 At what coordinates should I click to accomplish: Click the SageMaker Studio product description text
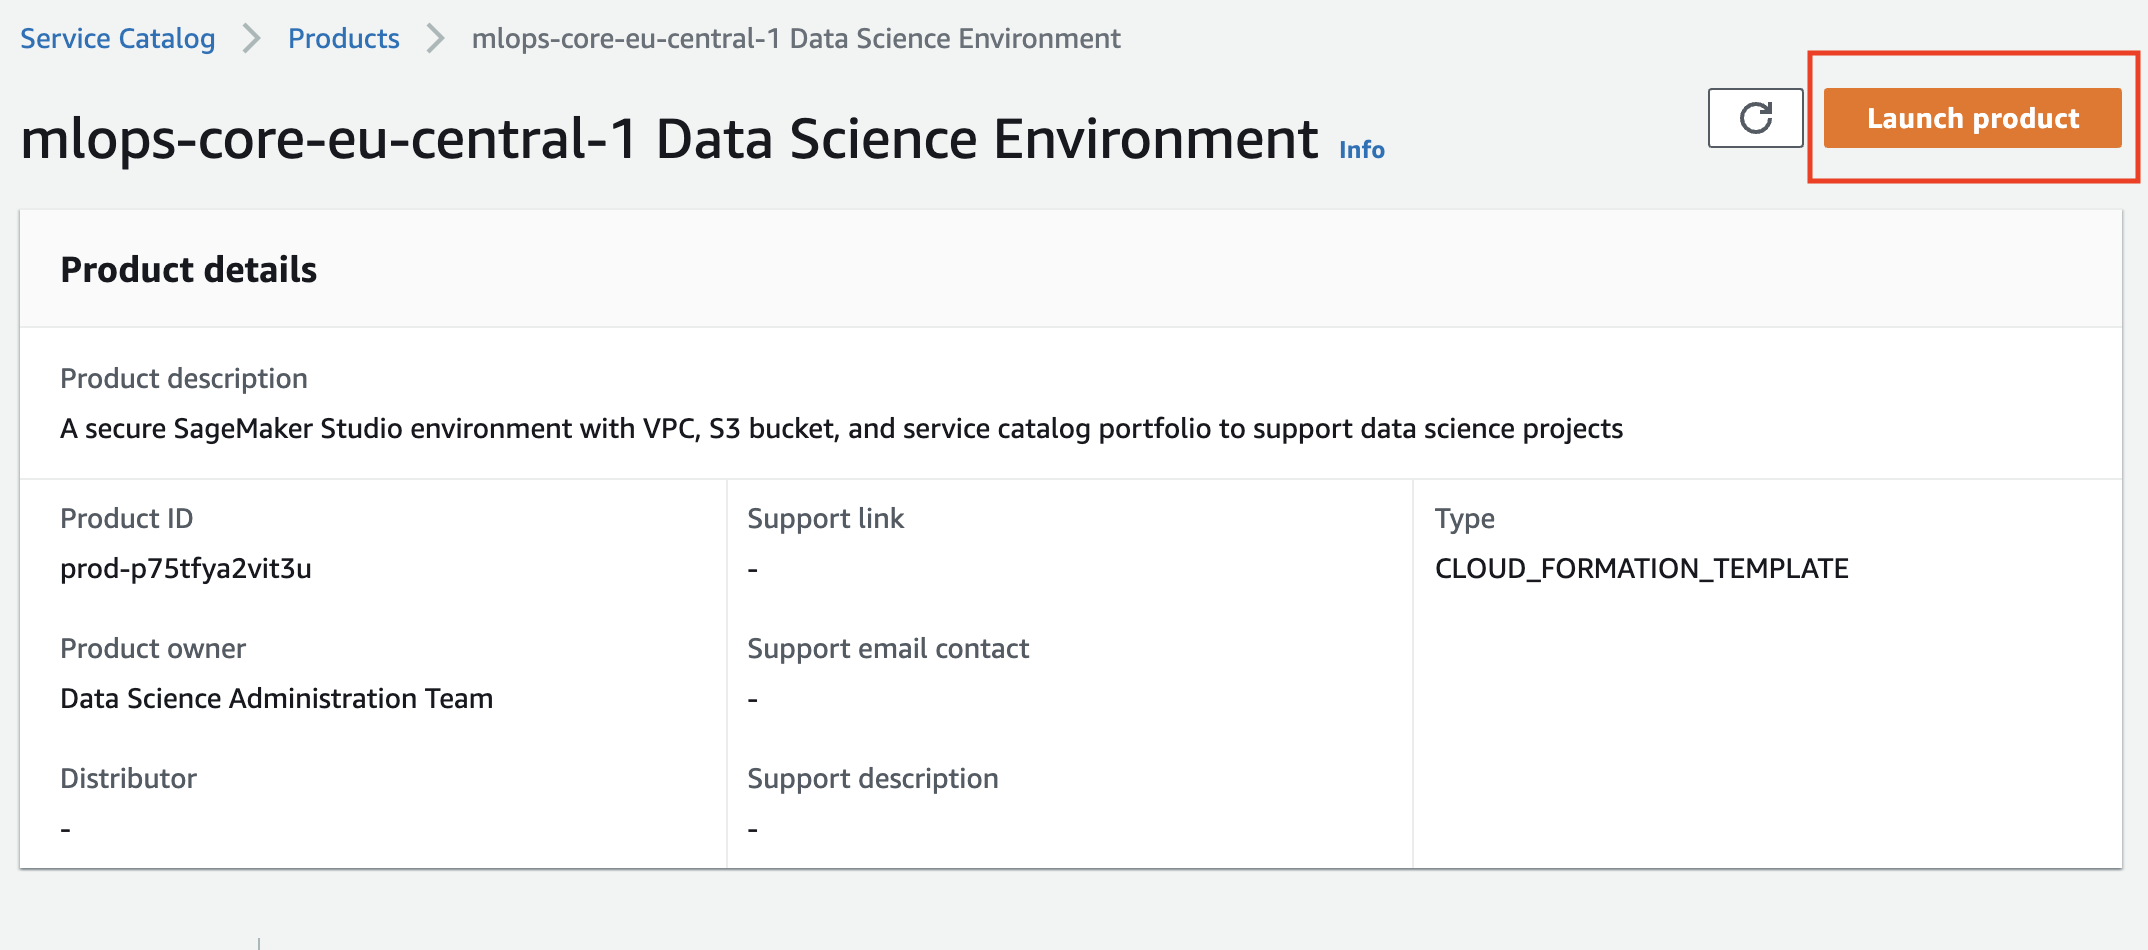click(x=841, y=428)
